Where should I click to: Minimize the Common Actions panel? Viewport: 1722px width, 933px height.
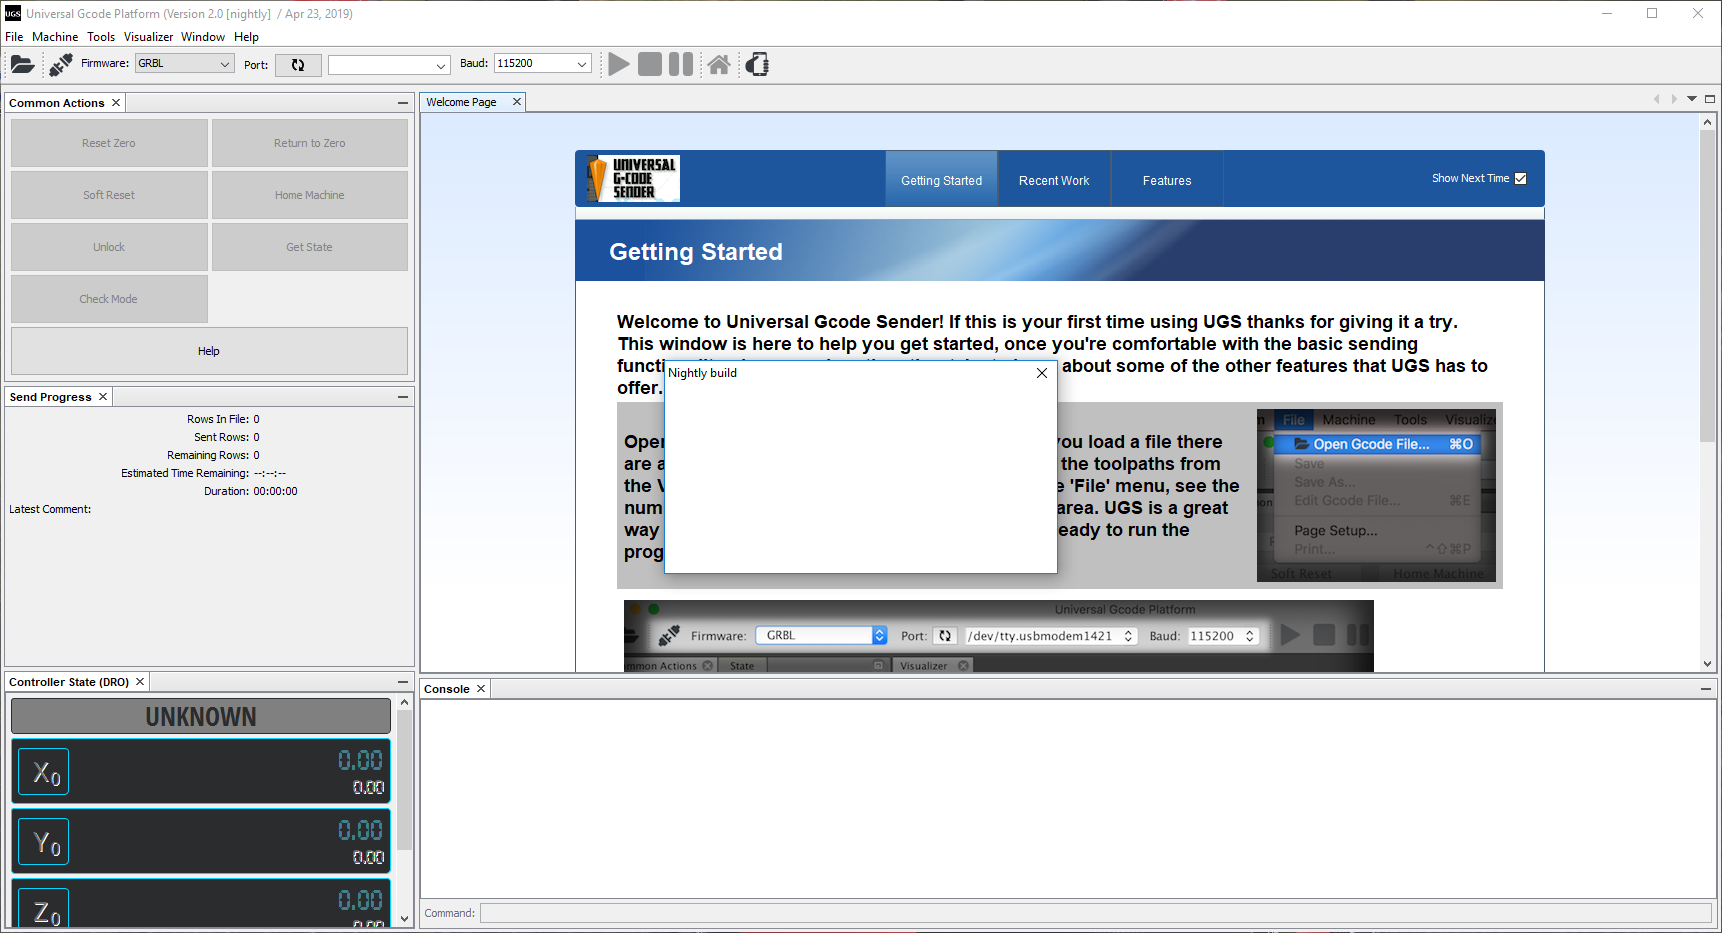pos(403,103)
